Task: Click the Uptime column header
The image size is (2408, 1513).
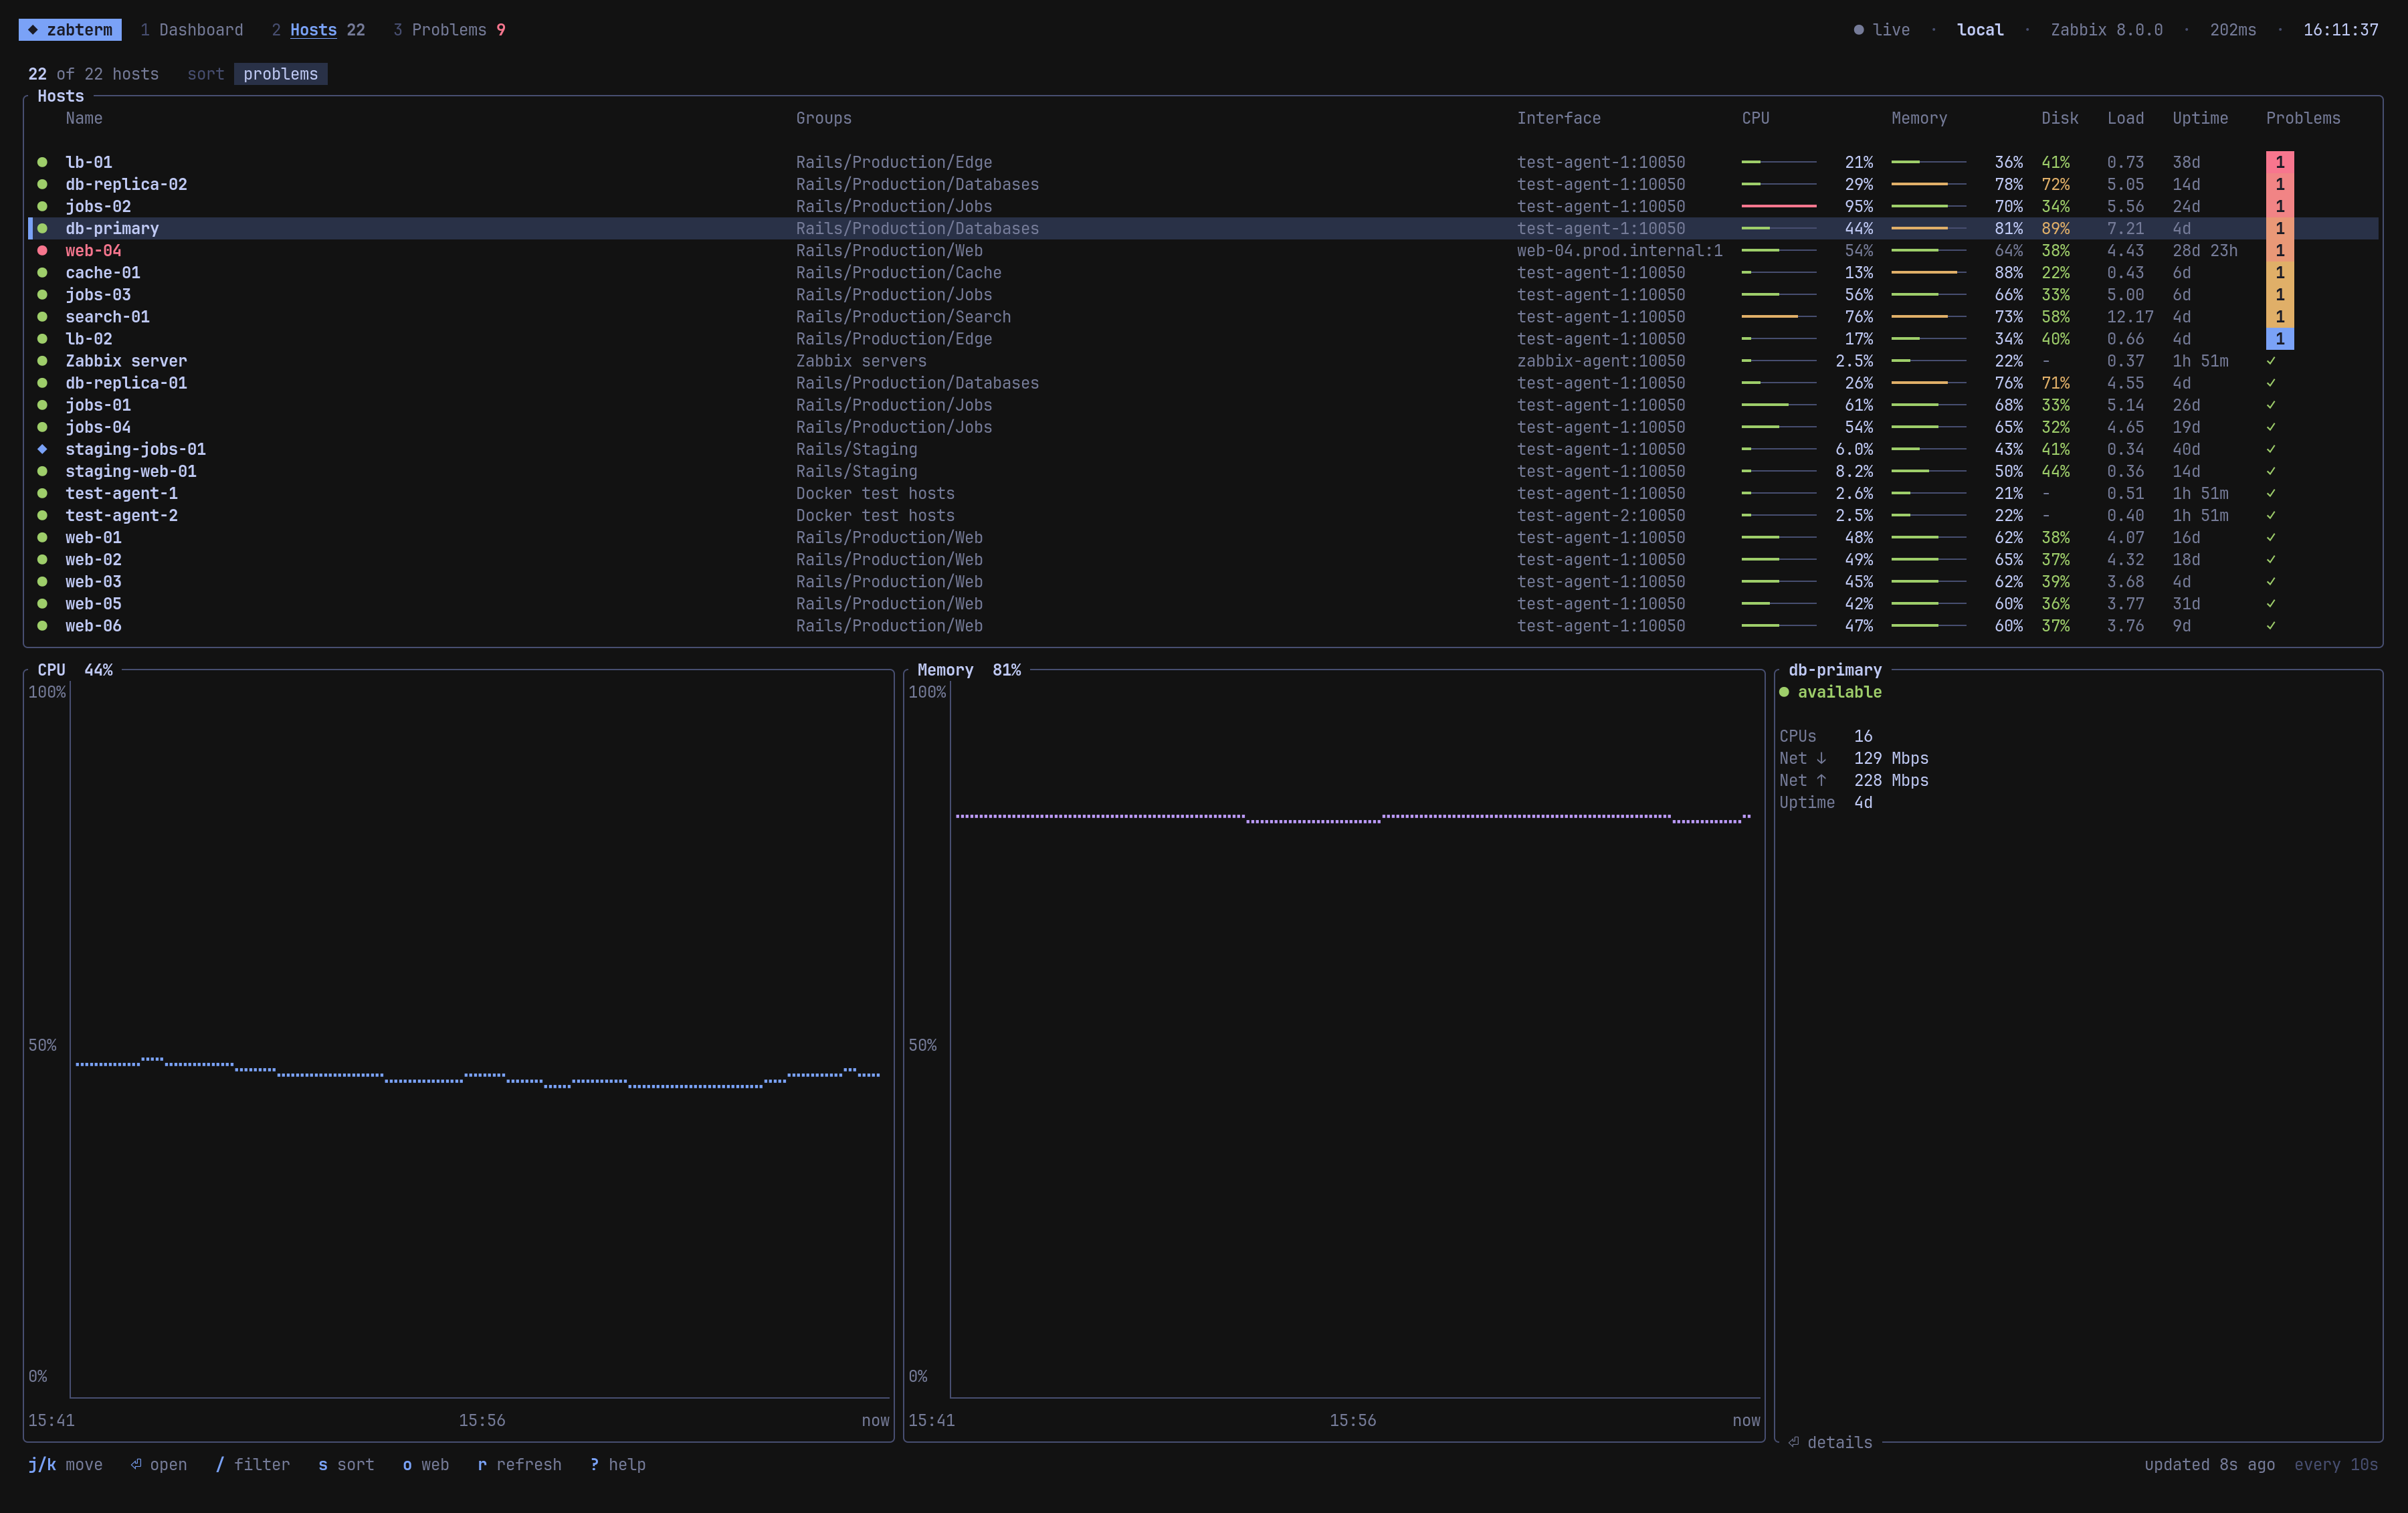Action: pos(2200,118)
